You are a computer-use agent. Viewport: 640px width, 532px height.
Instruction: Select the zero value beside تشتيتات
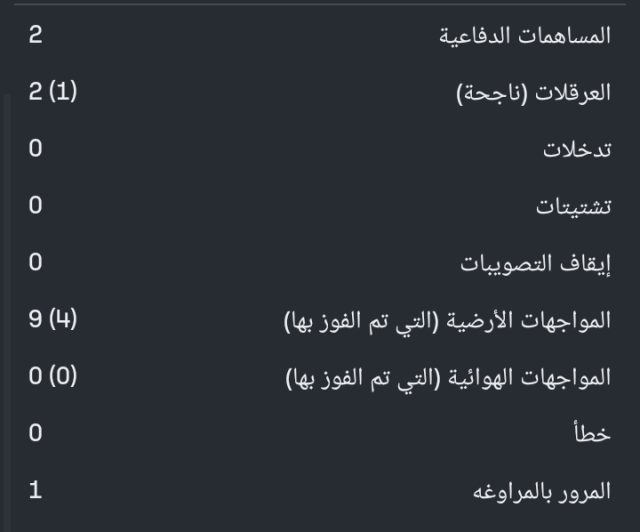[35, 207]
